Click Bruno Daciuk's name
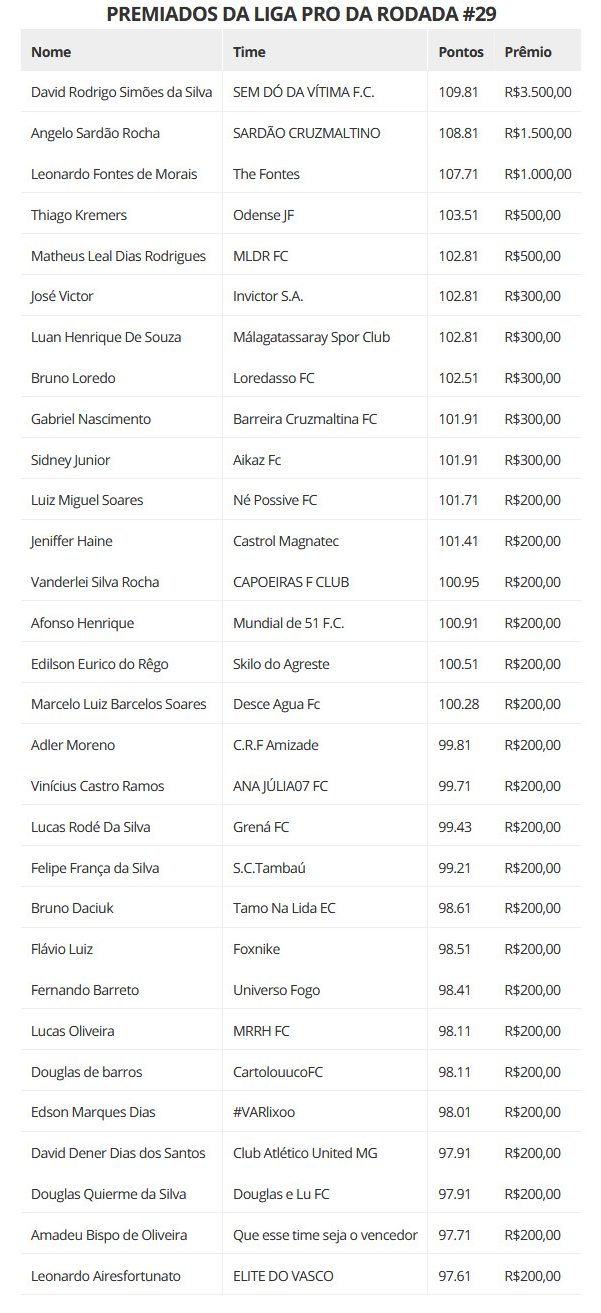 [73, 908]
